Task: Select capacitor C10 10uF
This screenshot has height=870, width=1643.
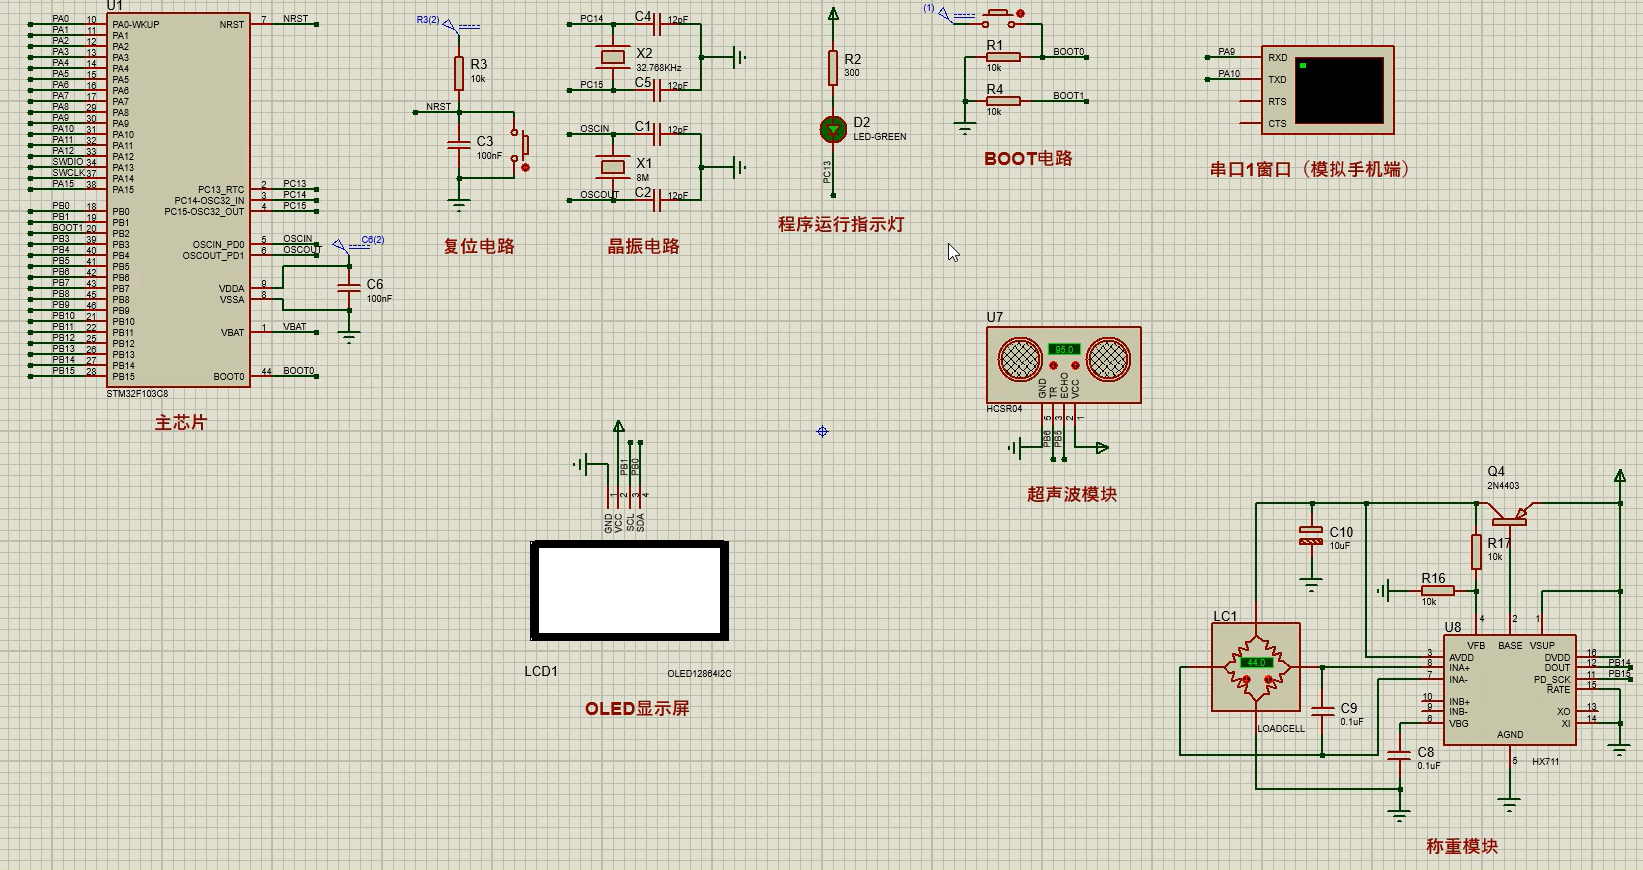Action: [x=1311, y=536]
